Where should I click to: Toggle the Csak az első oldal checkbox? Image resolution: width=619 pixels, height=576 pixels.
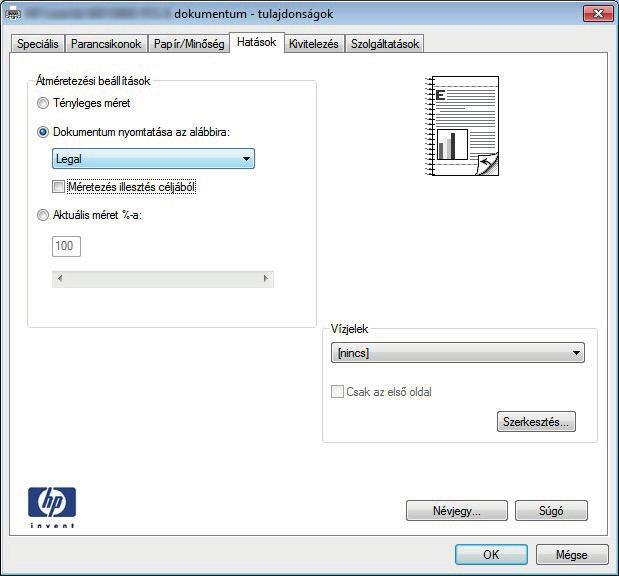tap(337, 392)
